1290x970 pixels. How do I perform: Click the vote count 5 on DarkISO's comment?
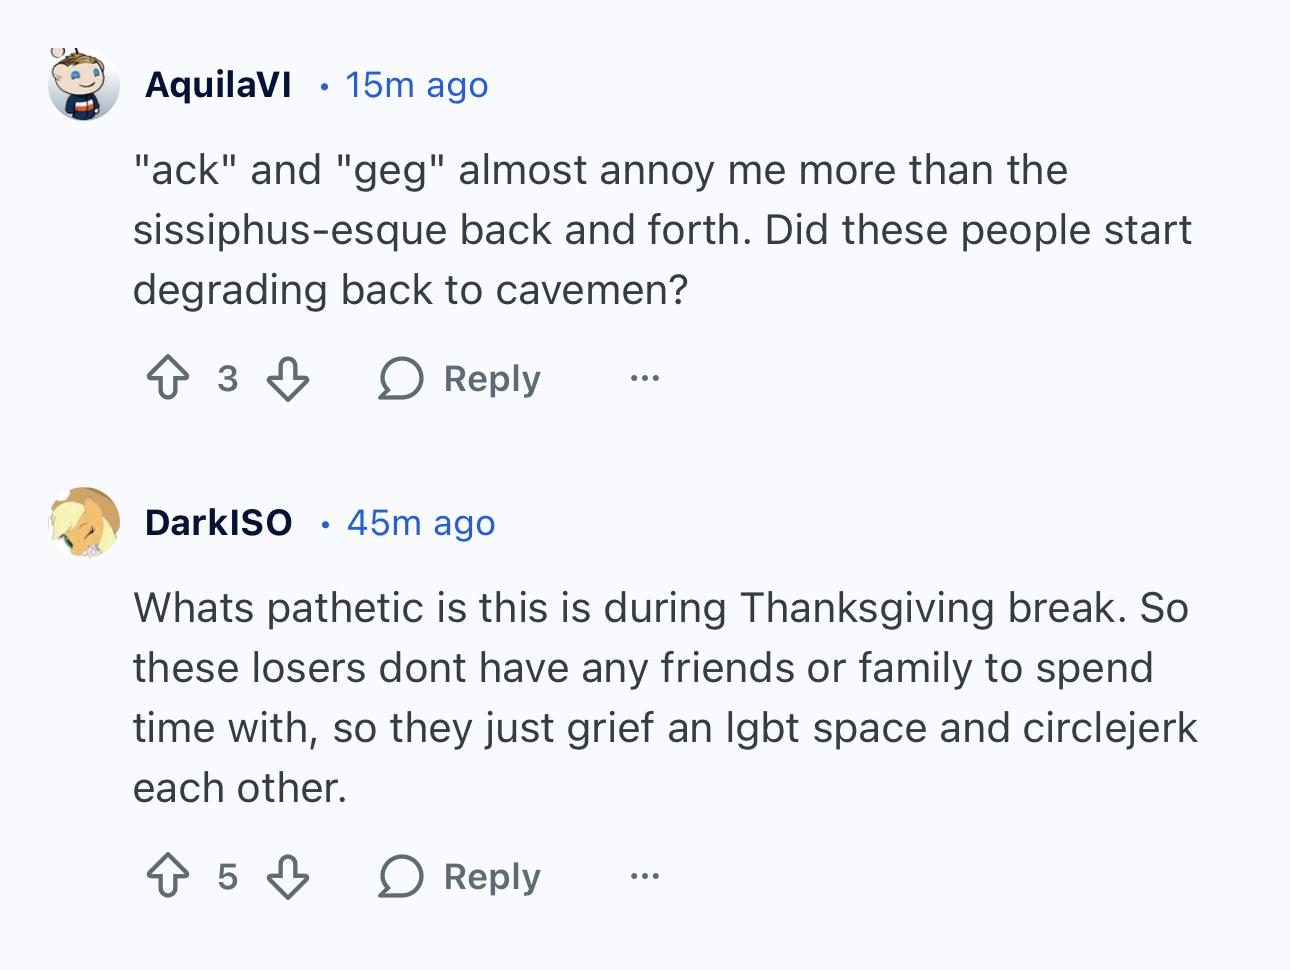228,877
